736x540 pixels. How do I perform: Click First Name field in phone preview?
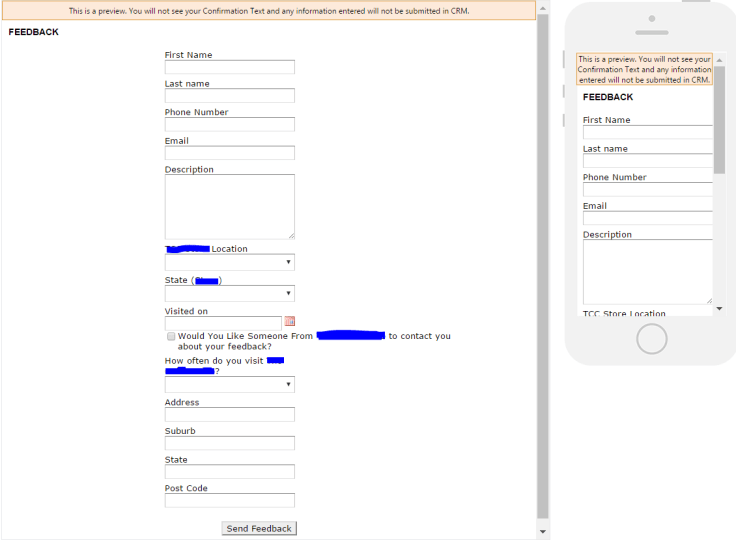click(x=646, y=132)
